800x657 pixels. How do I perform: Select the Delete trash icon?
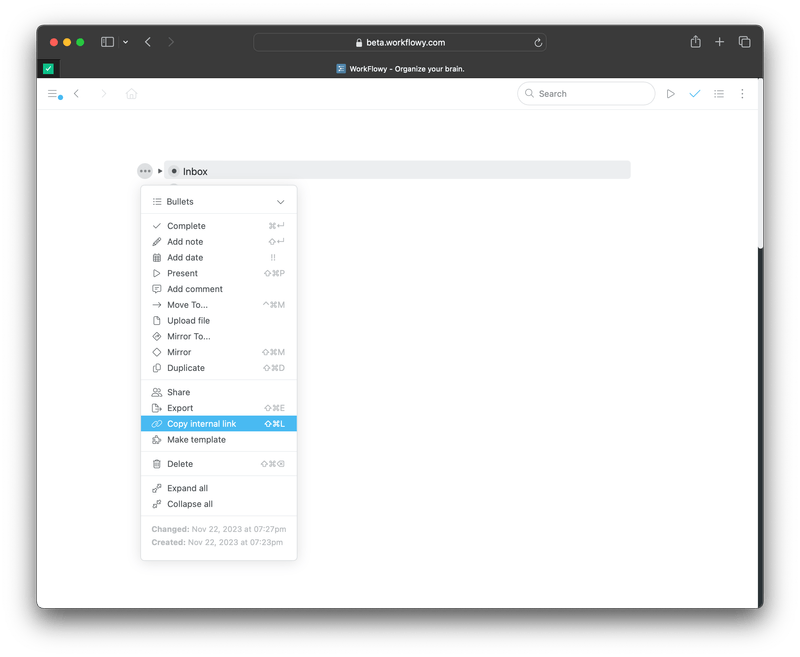(x=158, y=463)
